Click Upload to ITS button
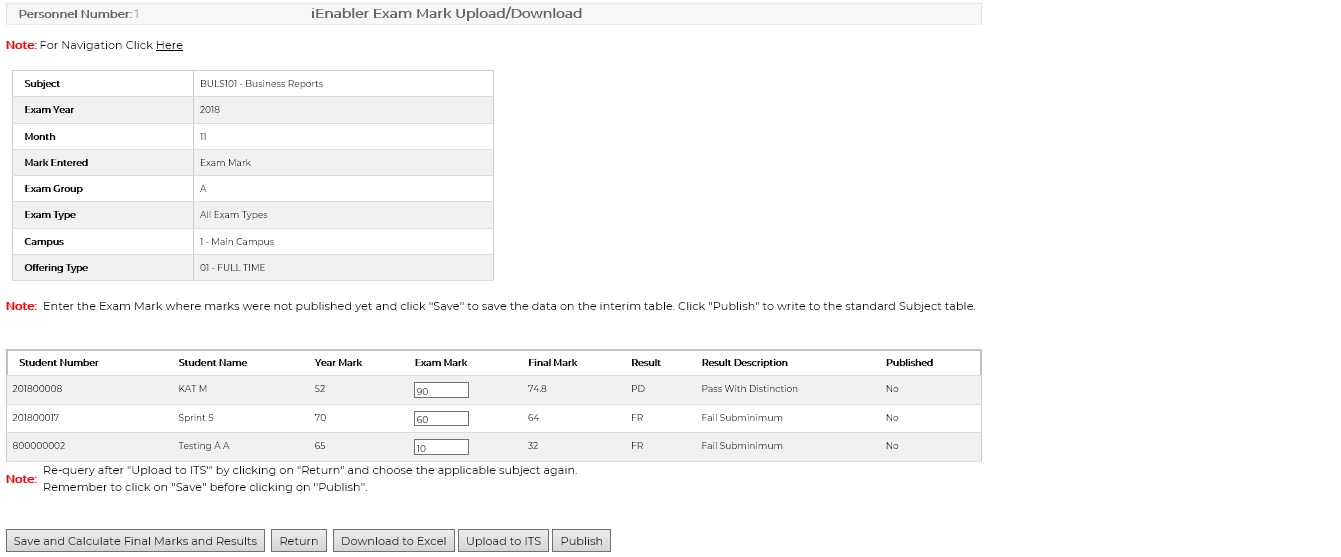 503,541
